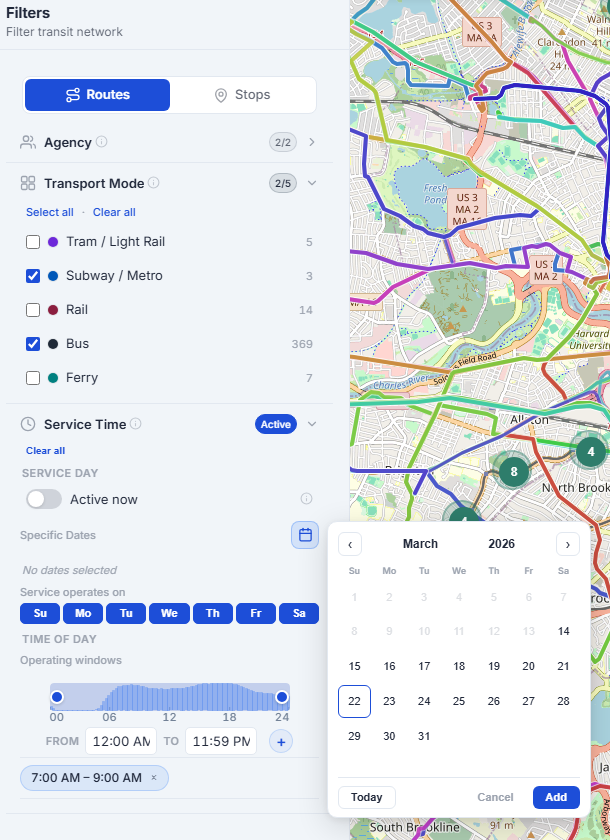Viewport: 610px width, 840px height.
Task: Switch to the Routes tab
Action: [x=97, y=95]
